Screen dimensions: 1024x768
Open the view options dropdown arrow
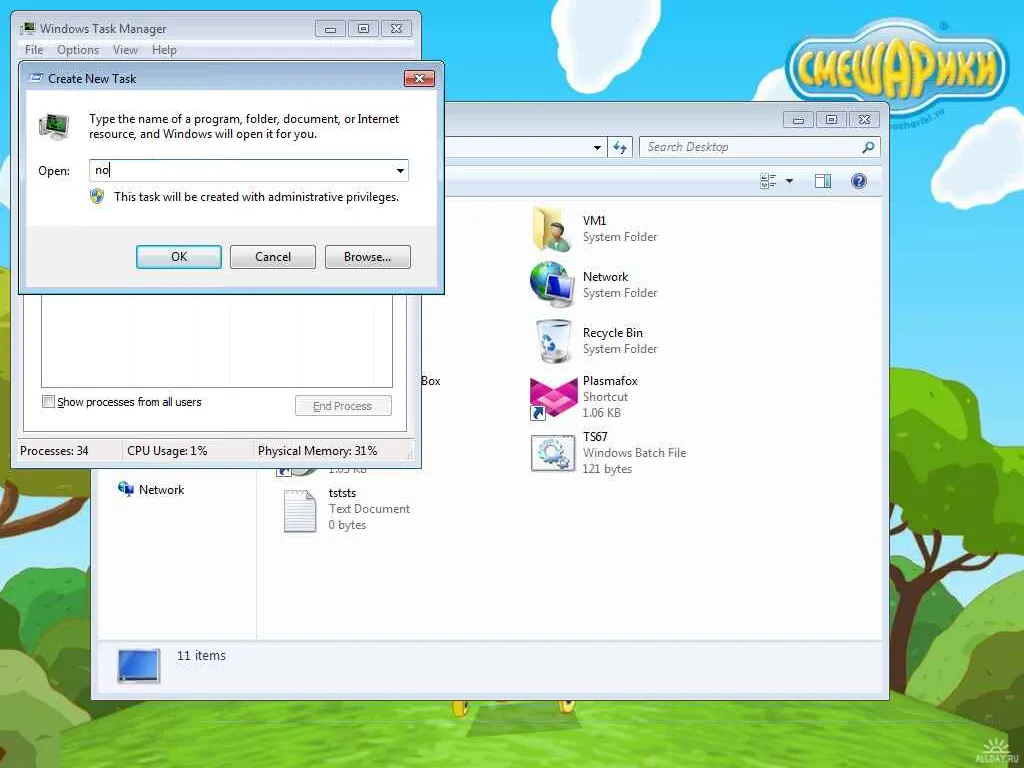789,181
